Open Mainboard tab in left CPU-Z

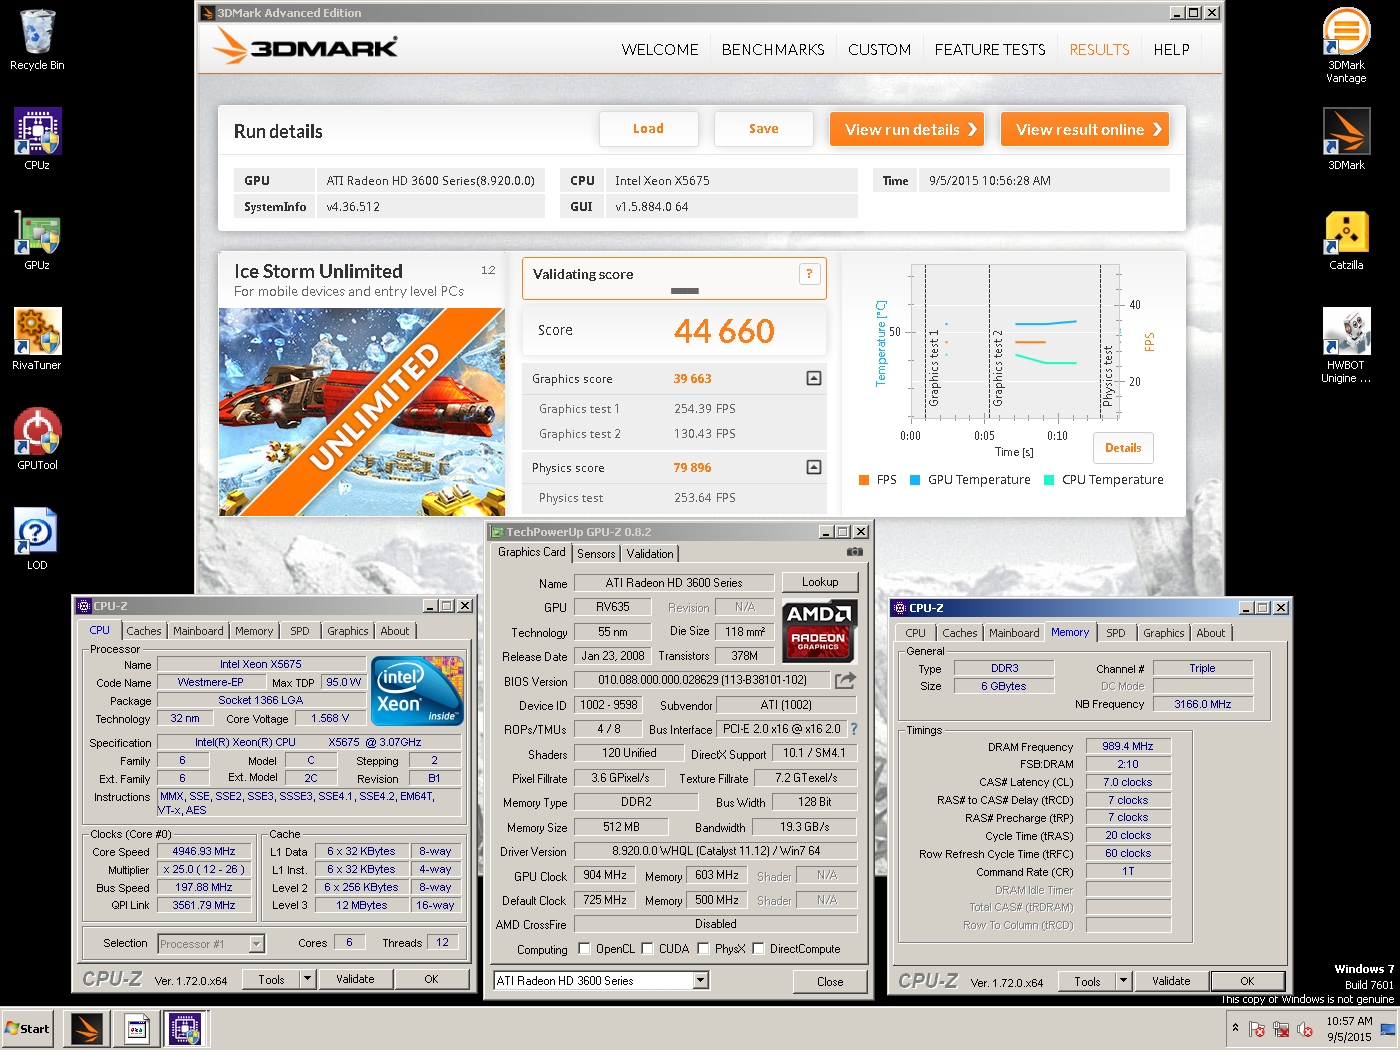(198, 631)
